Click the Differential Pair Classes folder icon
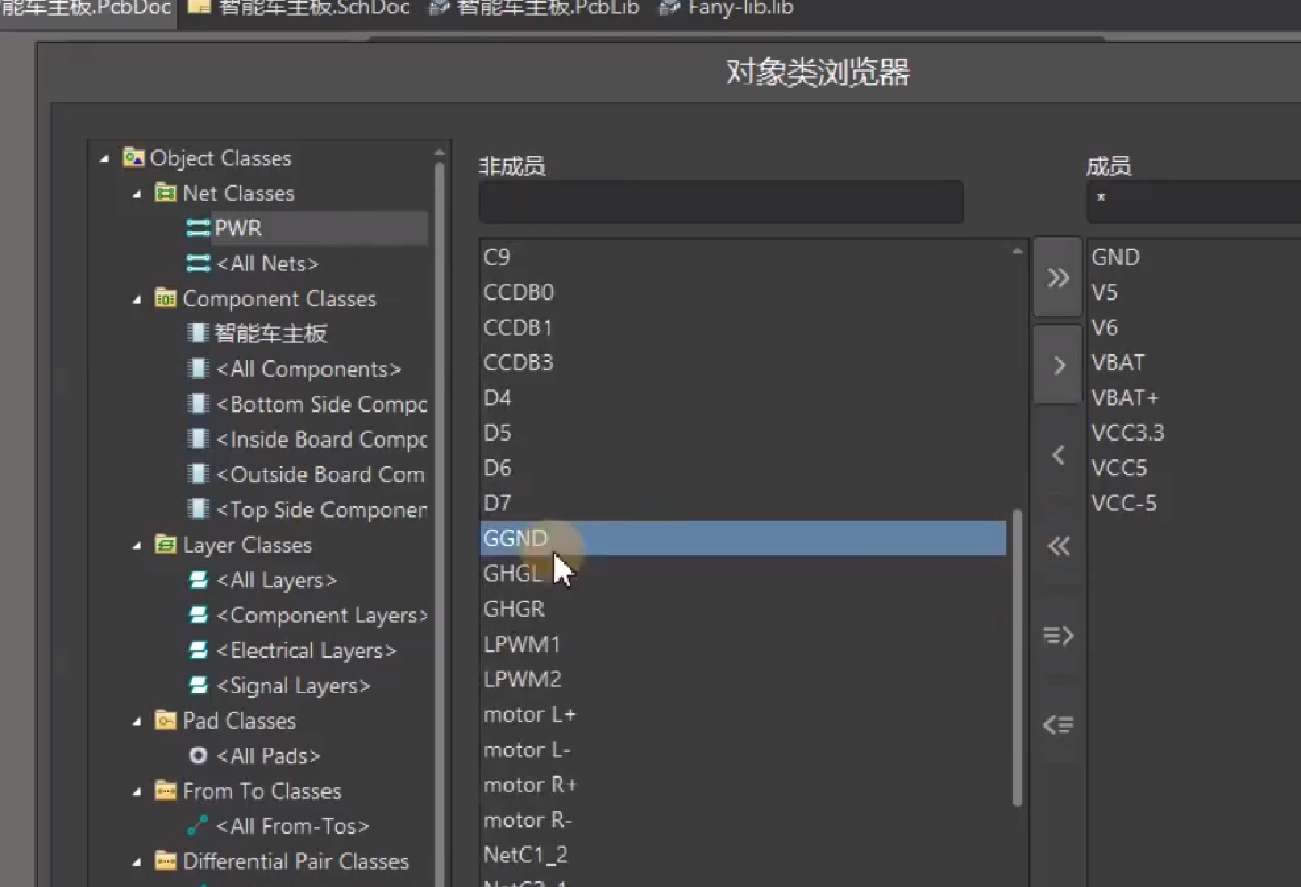 coord(167,861)
